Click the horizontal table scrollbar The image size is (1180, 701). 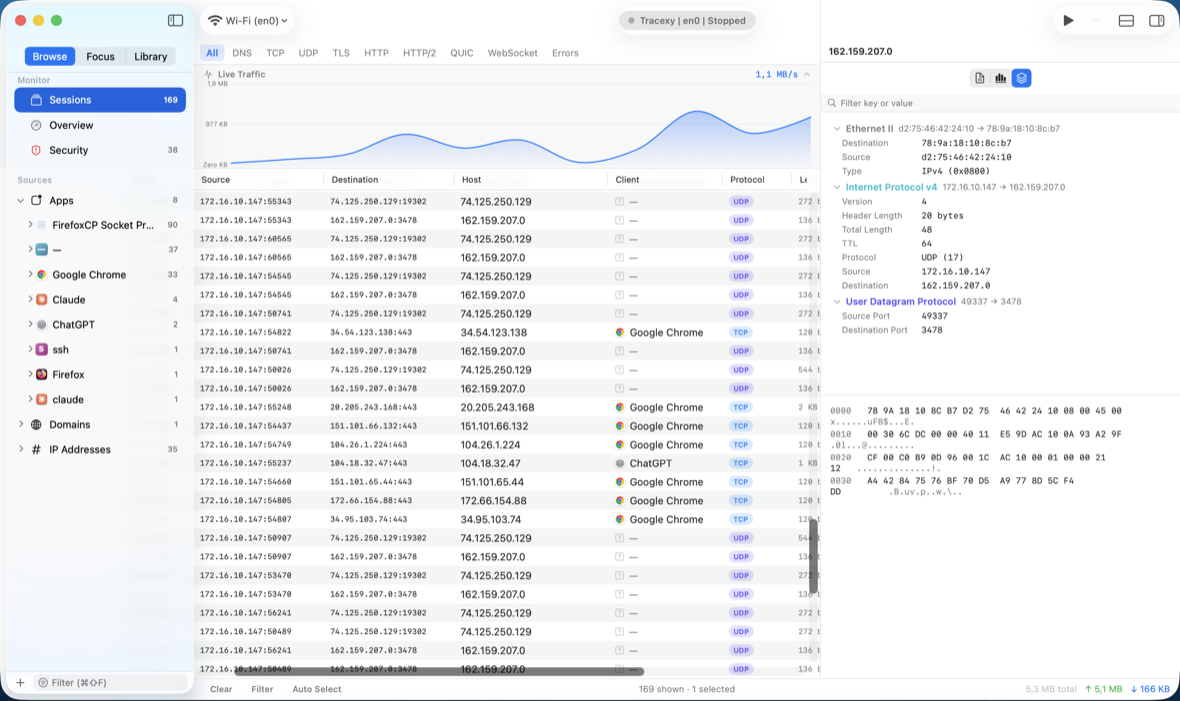pyautogui.click(x=439, y=671)
